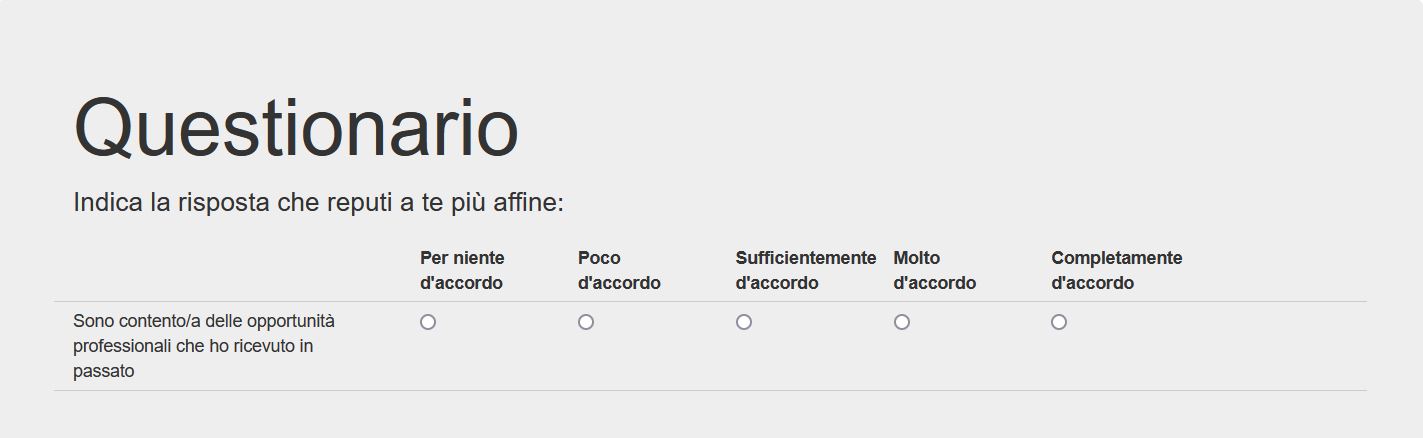1423x438 pixels.
Task: Click the 'Per niente d'accordo' column header
Action: (x=462, y=270)
